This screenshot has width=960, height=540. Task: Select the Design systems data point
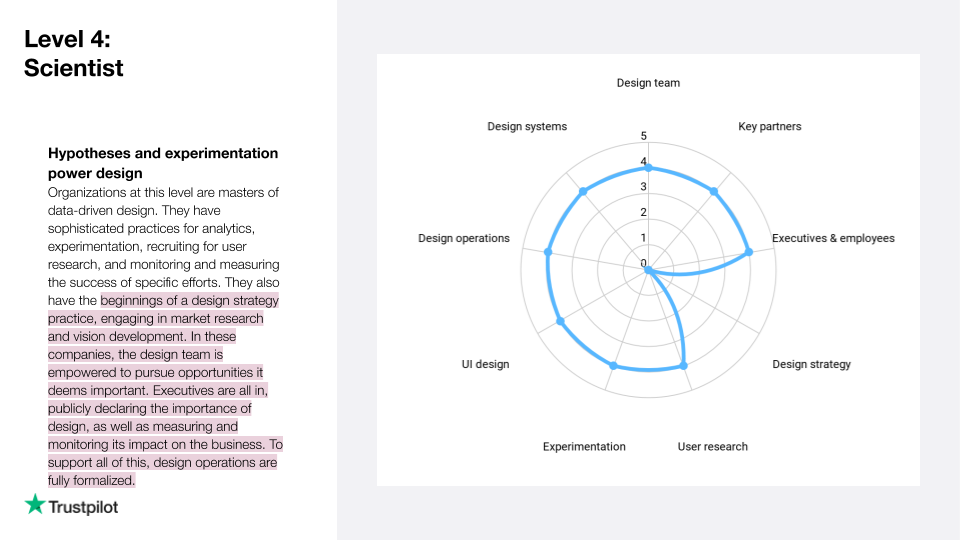coord(583,192)
